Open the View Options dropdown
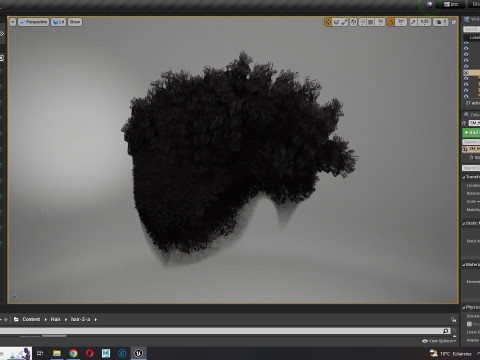 coord(439,341)
